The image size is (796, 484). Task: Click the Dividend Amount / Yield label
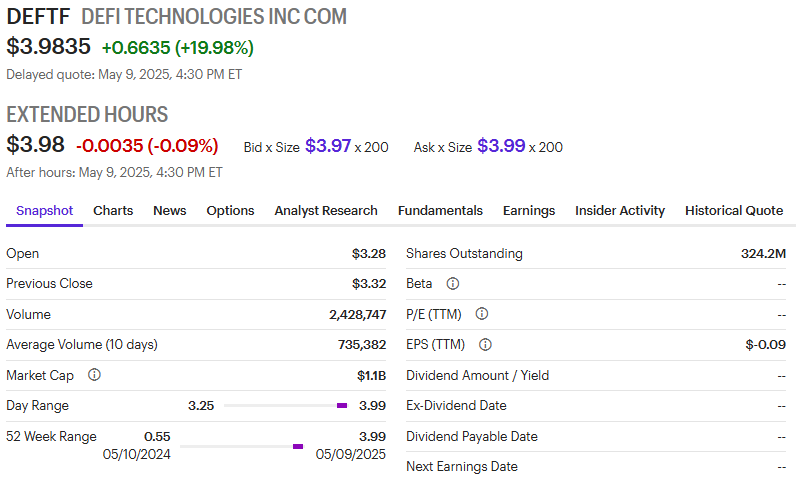[x=478, y=375]
